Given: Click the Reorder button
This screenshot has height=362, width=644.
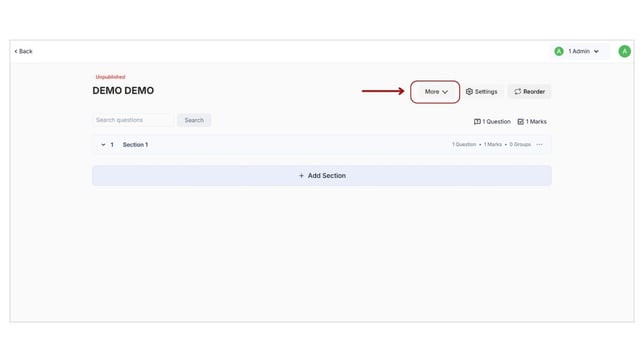Looking at the screenshot, I should pyautogui.click(x=529, y=92).
